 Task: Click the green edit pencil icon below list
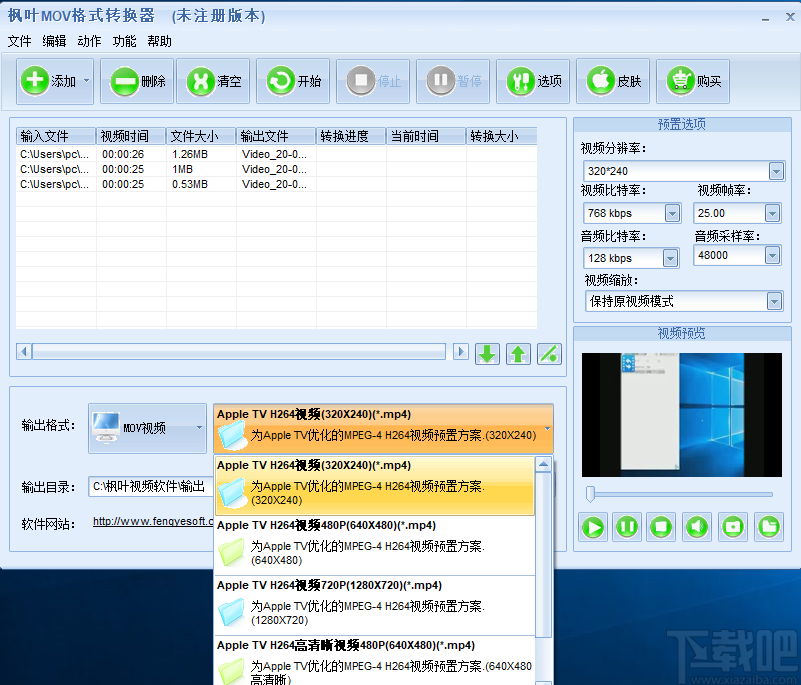pyautogui.click(x=550, y=353)
